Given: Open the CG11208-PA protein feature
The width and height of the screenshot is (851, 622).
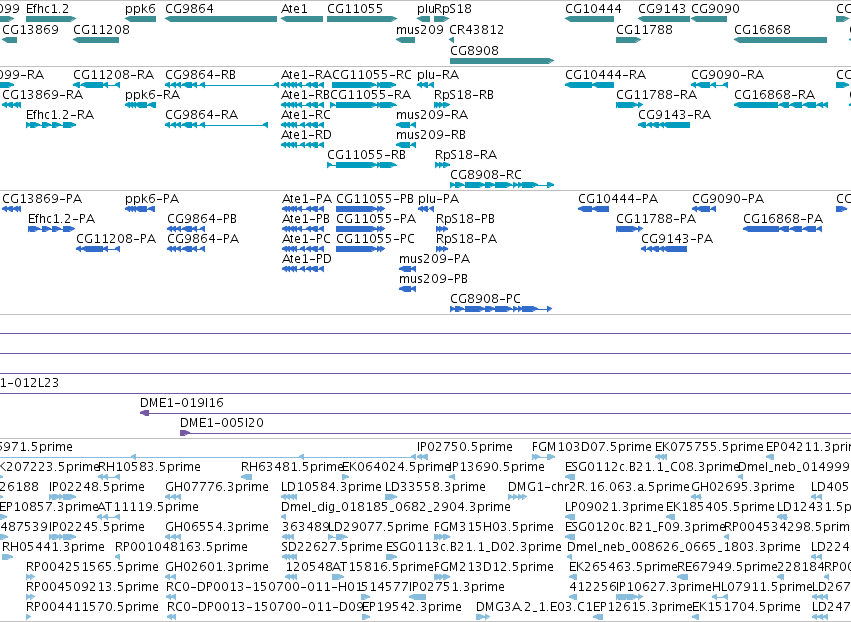Looking at the screenshot, I should coord(98,249).
